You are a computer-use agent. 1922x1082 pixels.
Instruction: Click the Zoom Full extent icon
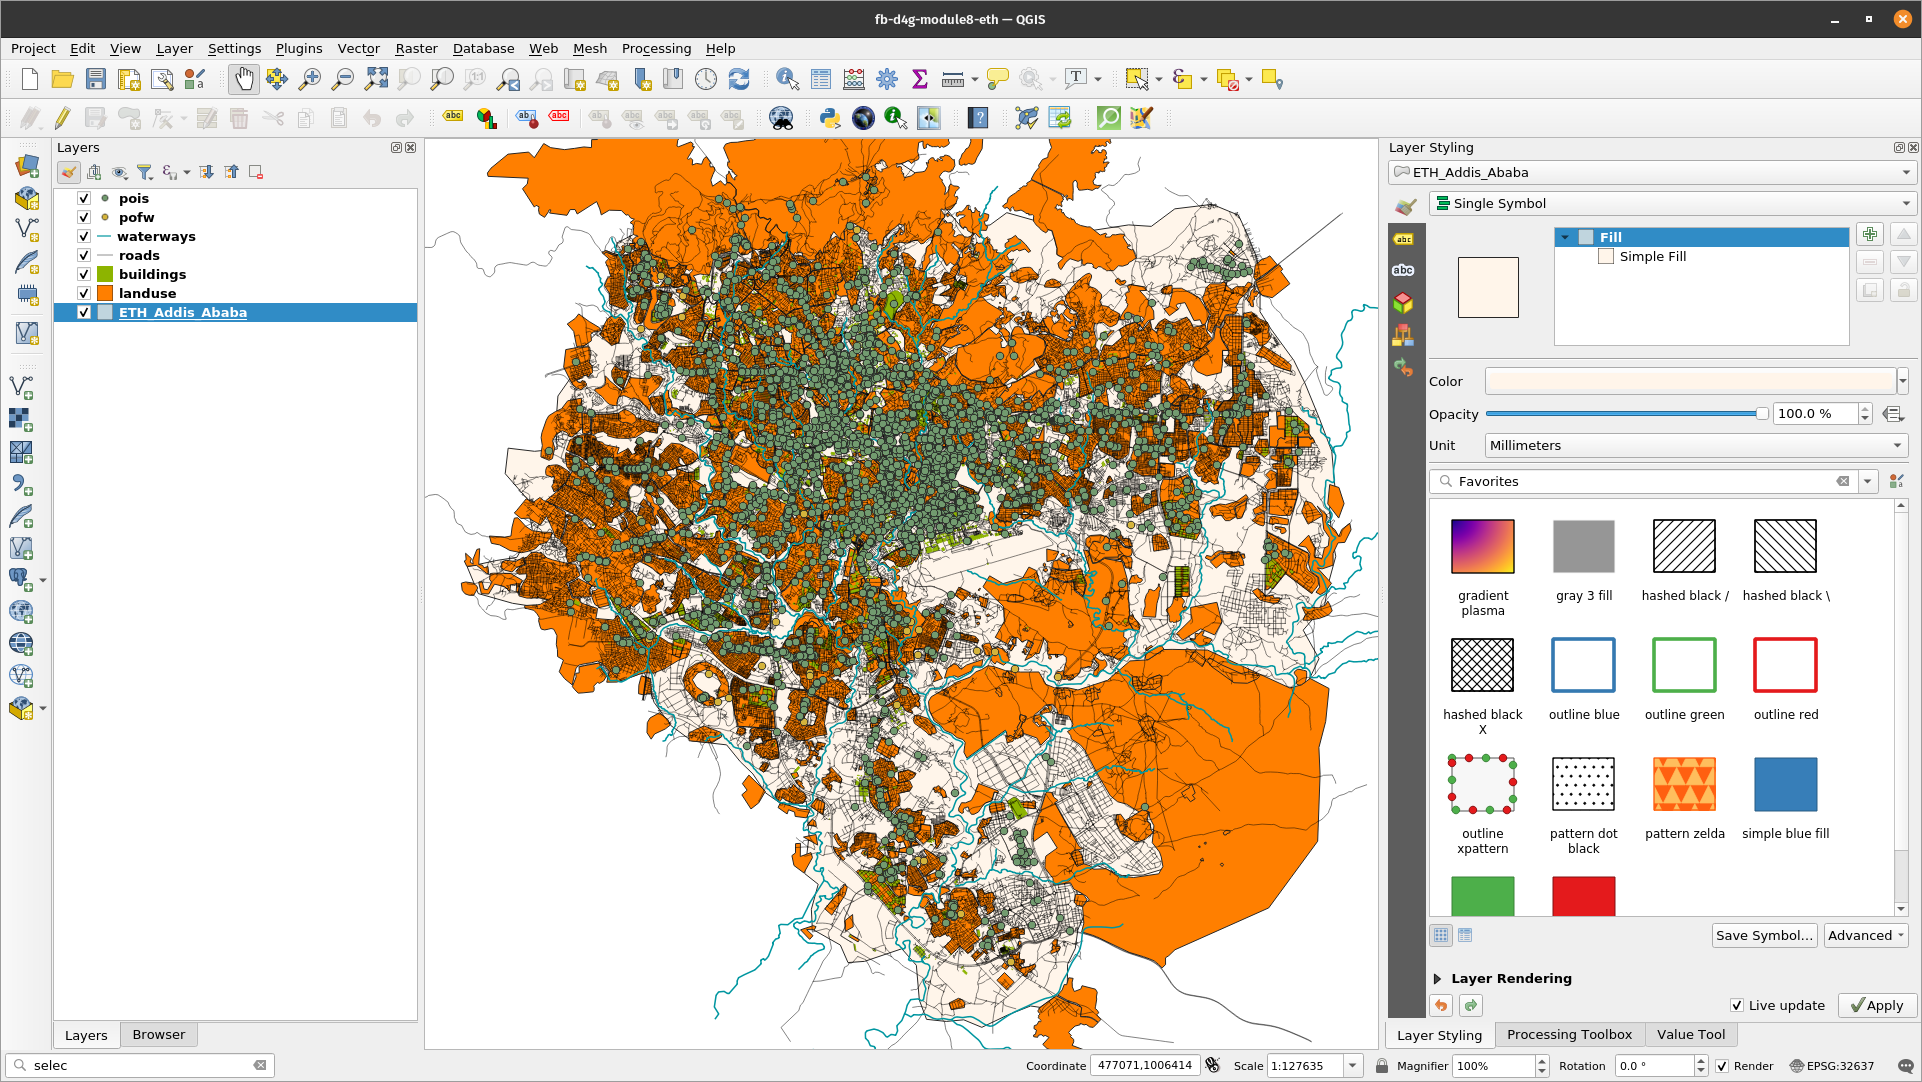tap(376, 80)
